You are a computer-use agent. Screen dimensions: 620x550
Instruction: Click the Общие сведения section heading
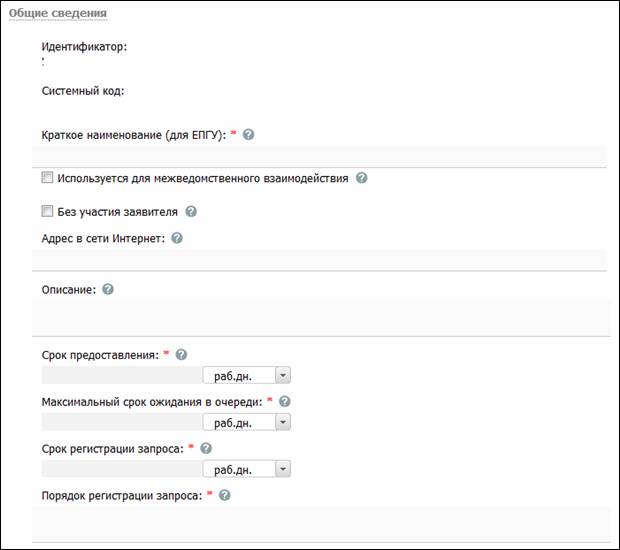coord(58,13)
